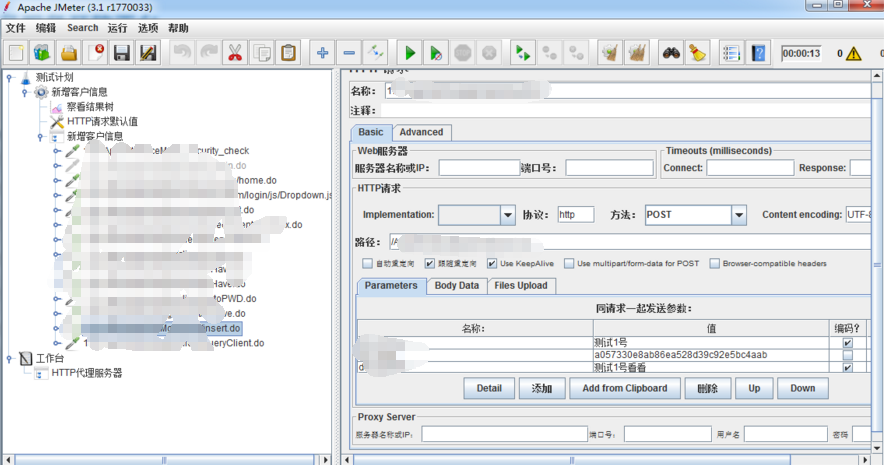This screenshot has height=465, width=884.
Task: Open the 文件 menu
Action: coord(16,28)
